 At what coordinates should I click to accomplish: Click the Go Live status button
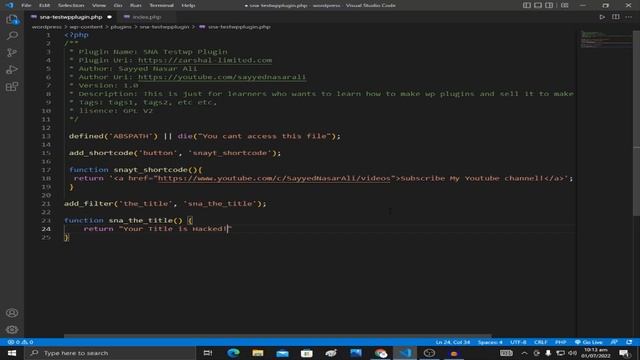tap(589, 342)
